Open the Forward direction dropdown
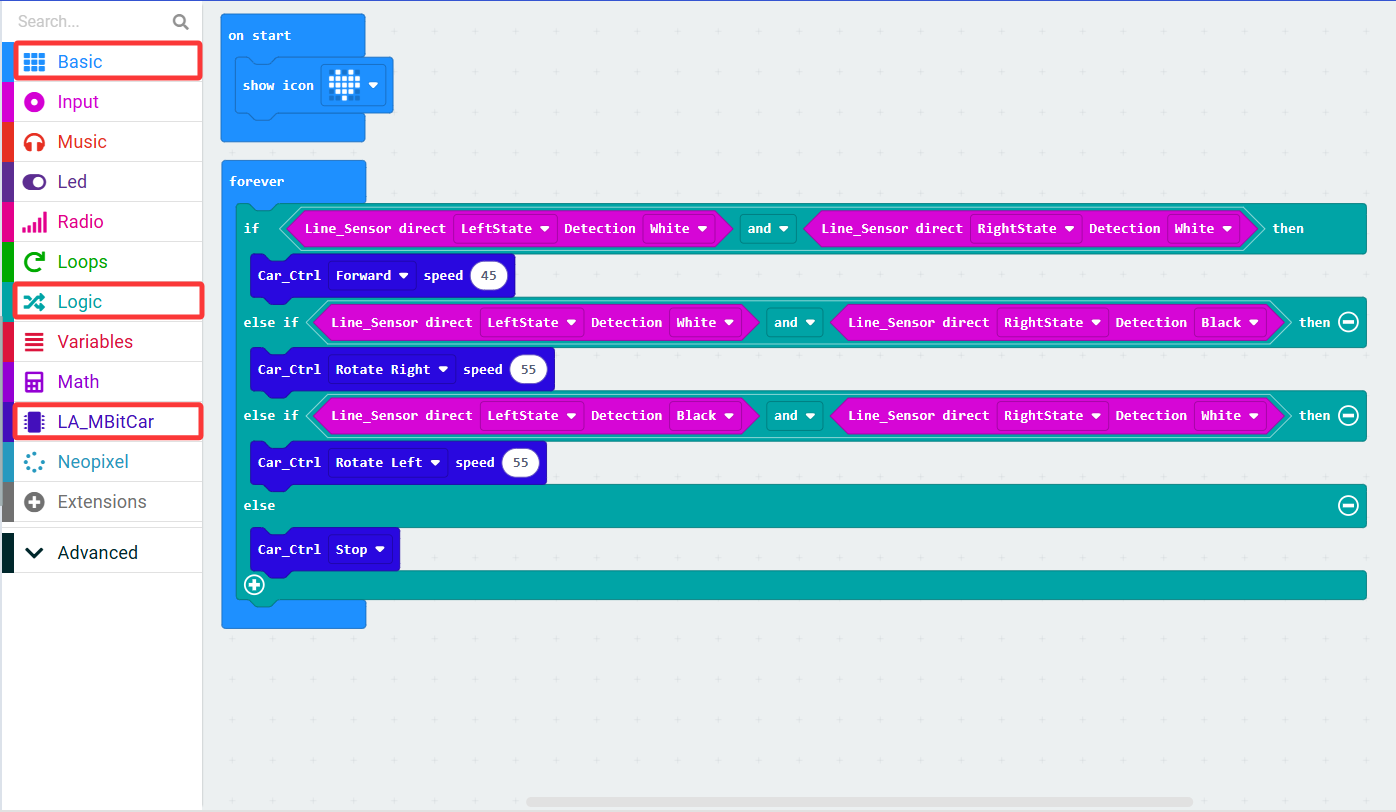 372,275
